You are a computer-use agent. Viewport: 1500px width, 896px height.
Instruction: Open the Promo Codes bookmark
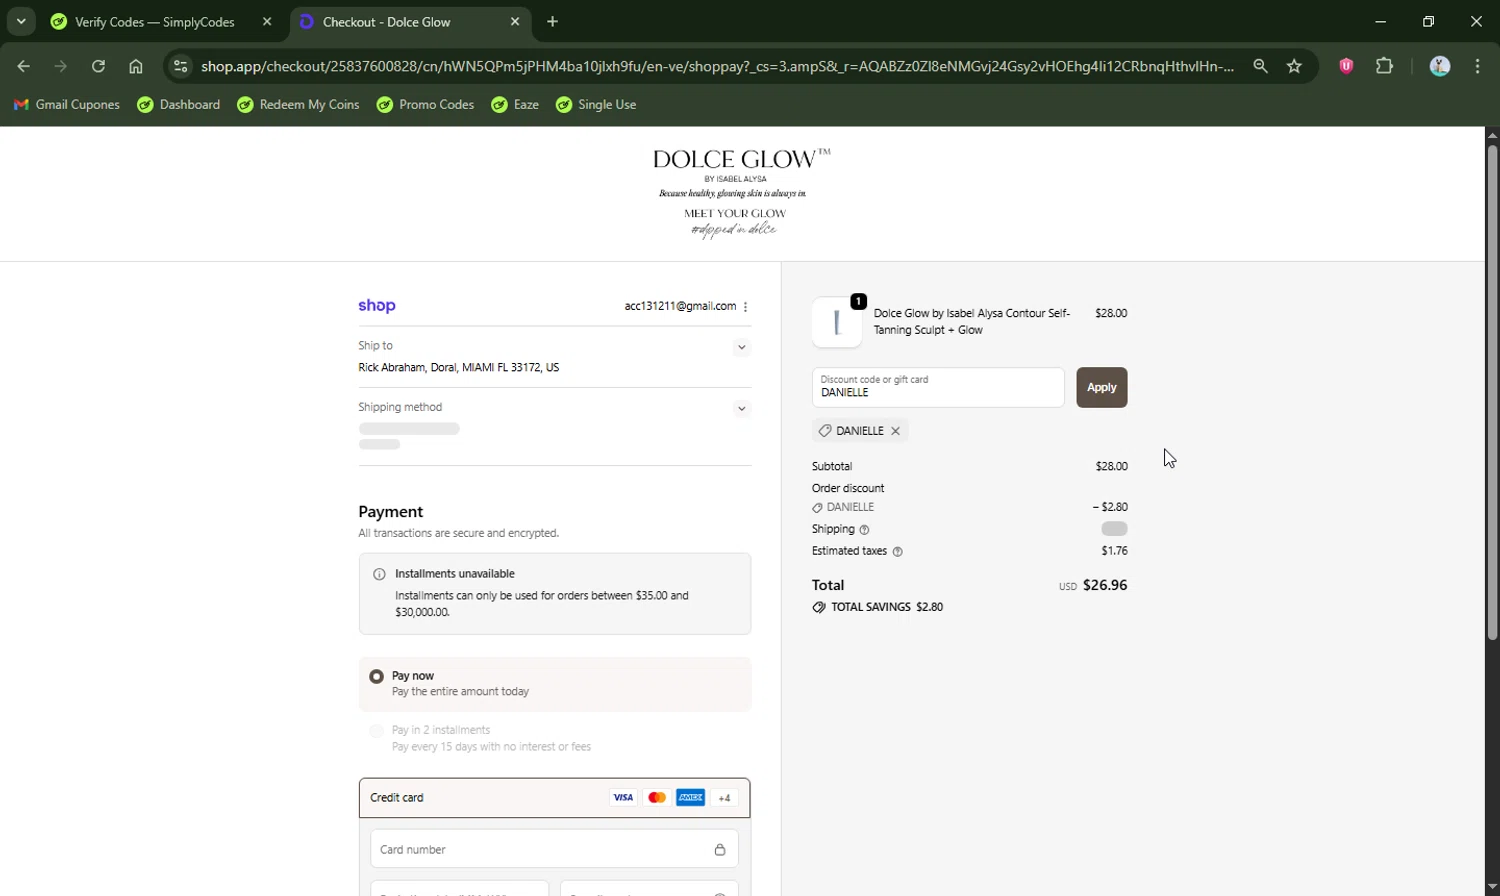425,104
